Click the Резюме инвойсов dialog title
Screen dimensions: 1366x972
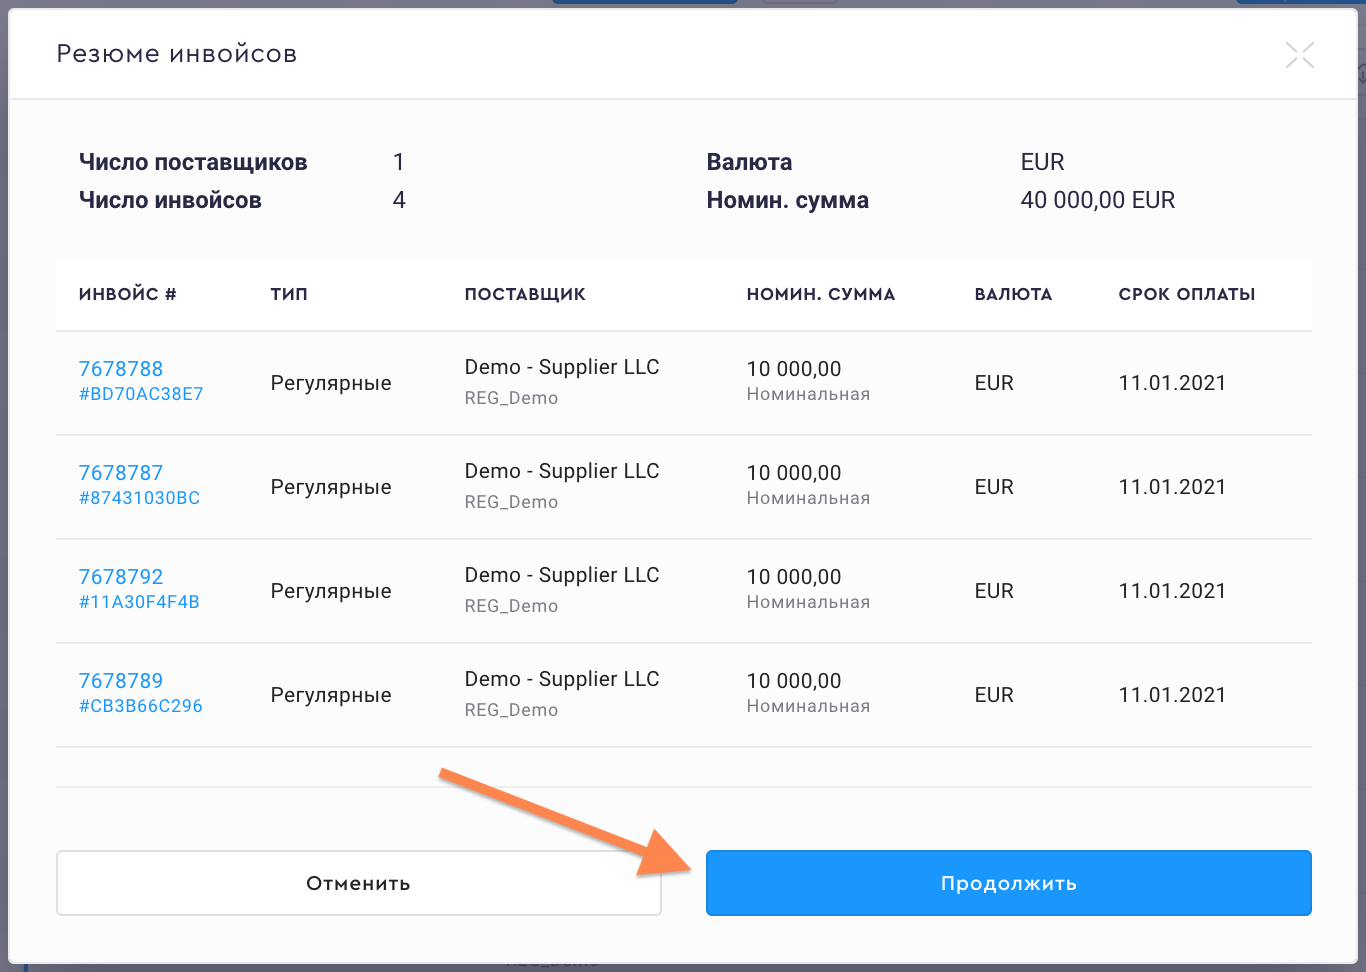tap(177, 54)
